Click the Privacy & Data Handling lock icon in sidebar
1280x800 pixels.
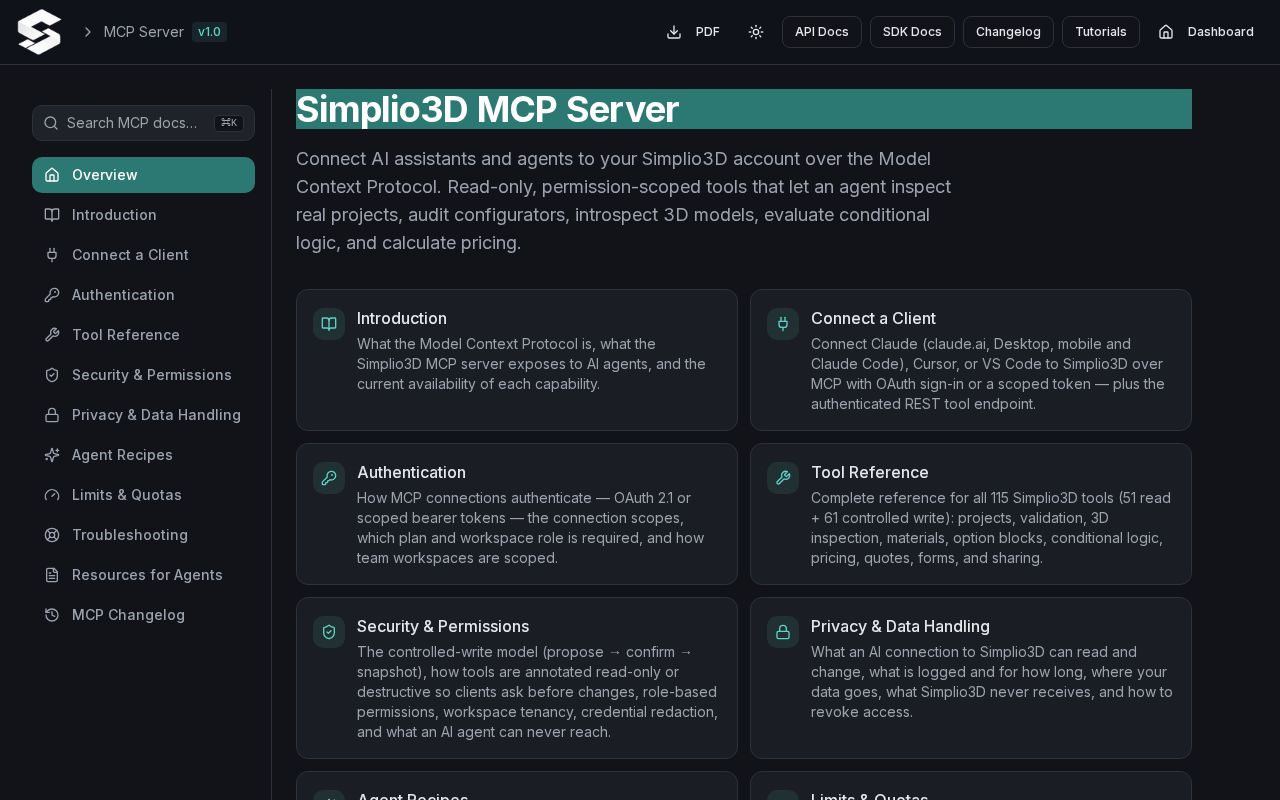[x=52, y=415]
